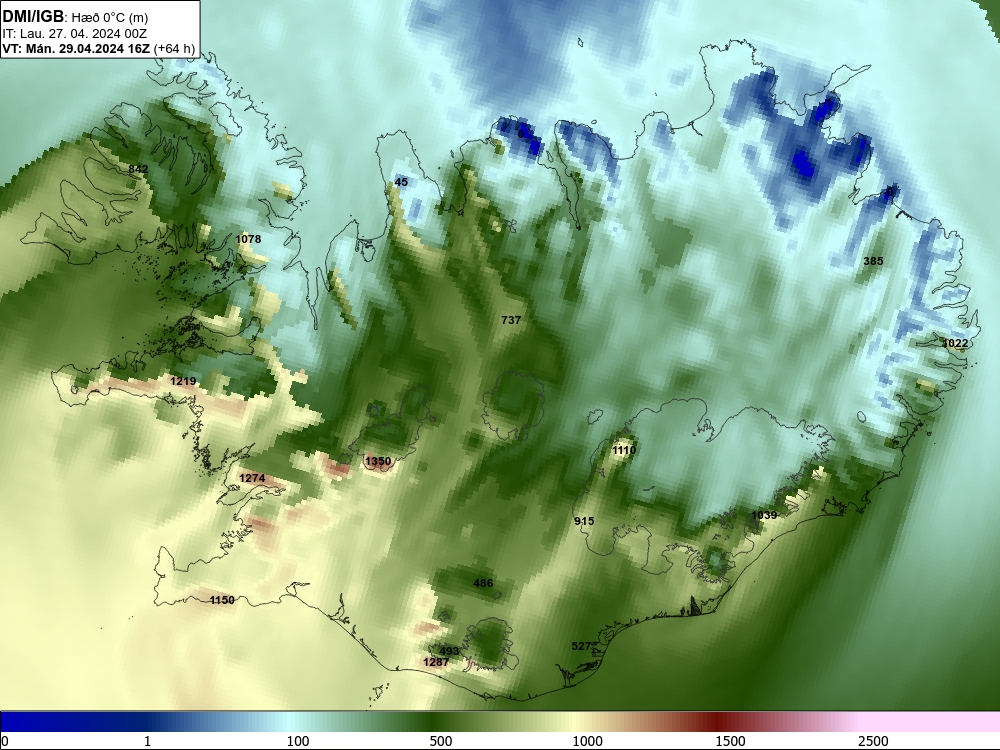Click the map value 842
The image size is (1000, 750).
(x=138, y=169)
